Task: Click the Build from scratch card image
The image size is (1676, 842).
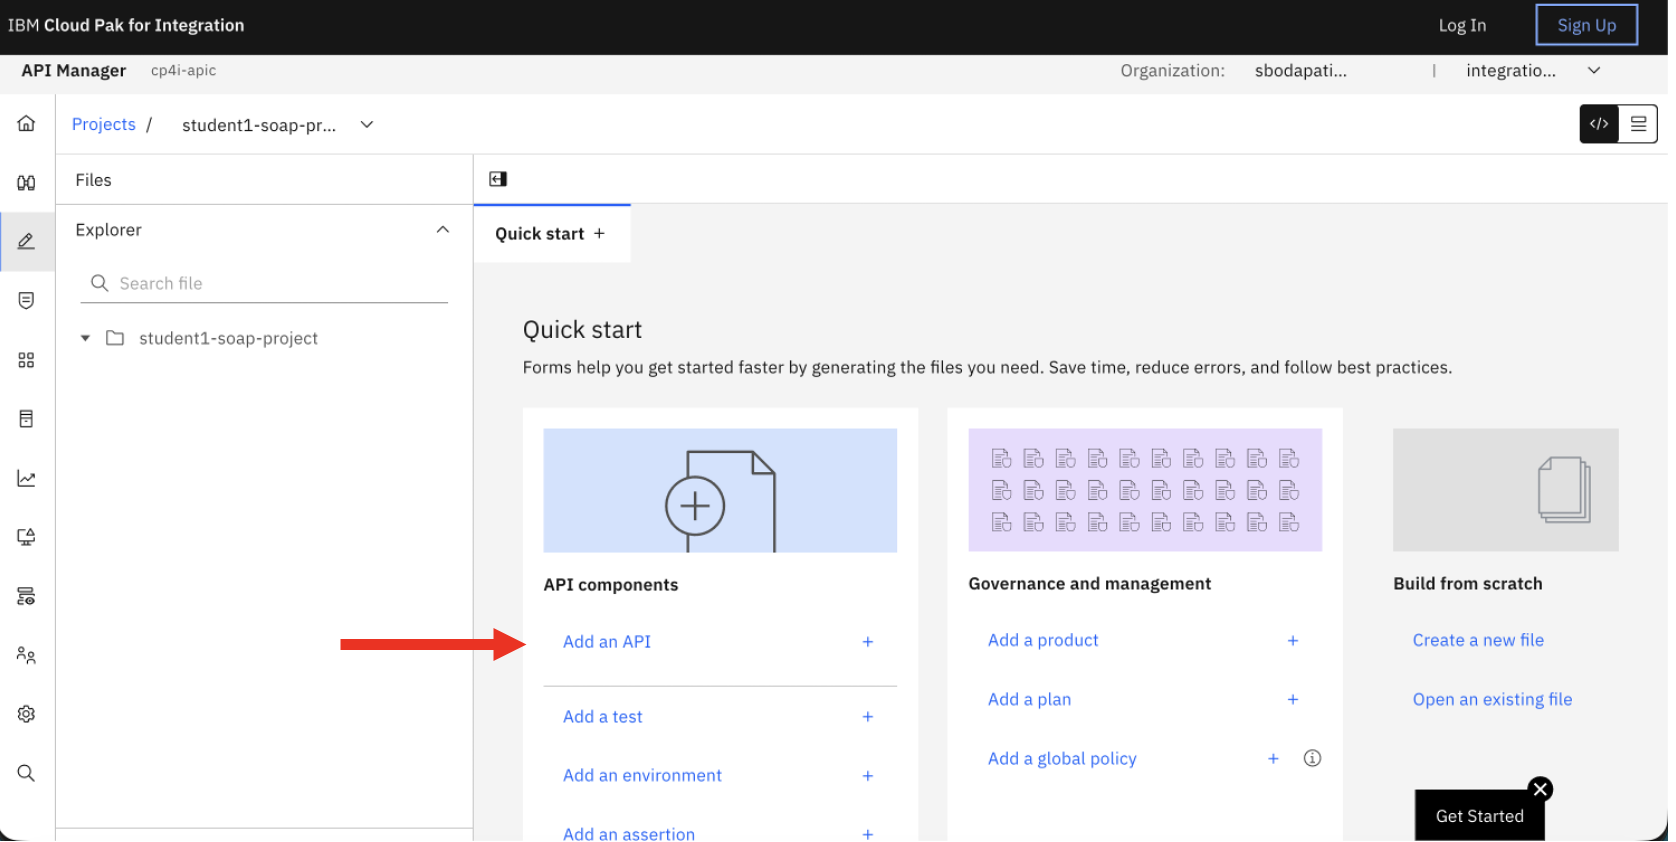Action: pos(1505,490)
